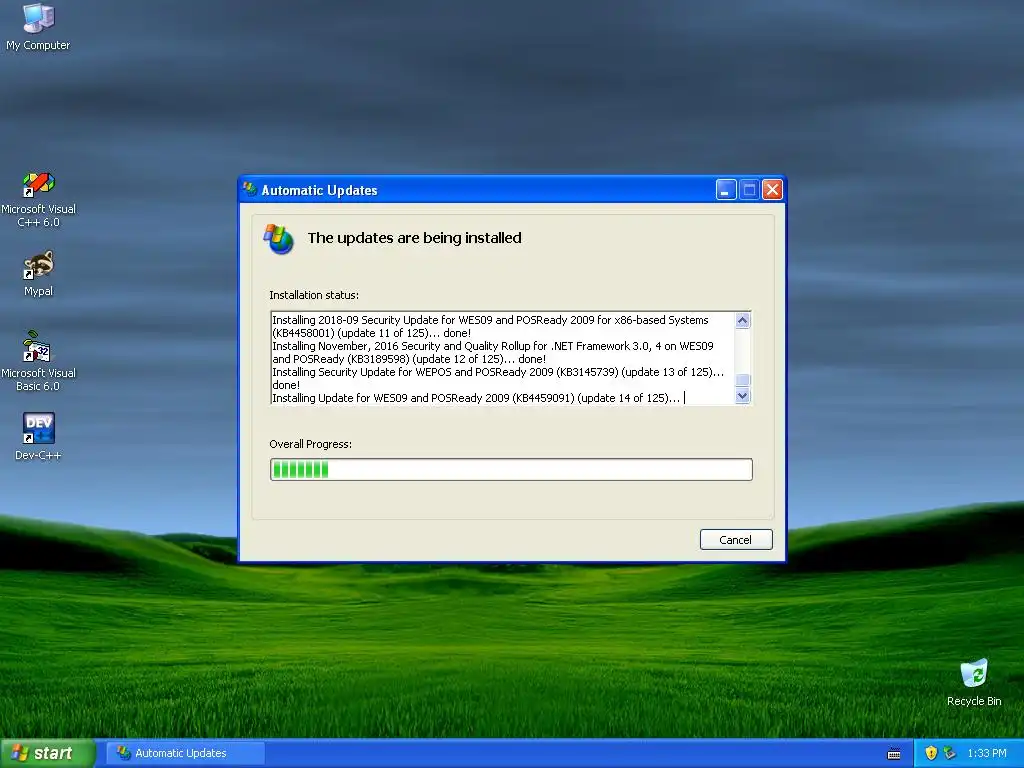Screen dimensions: 1024x768
Task: Click the 'Overall Progress:' label
Action: pos(311,443)
